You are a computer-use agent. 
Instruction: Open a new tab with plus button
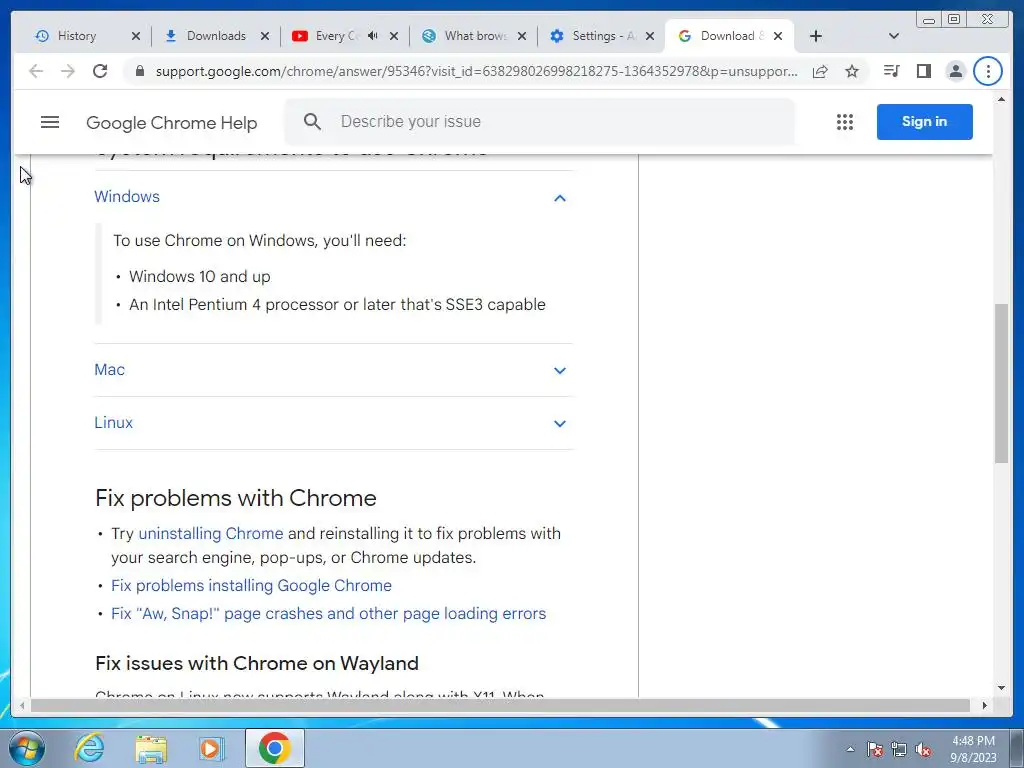[x=816, y=36]
